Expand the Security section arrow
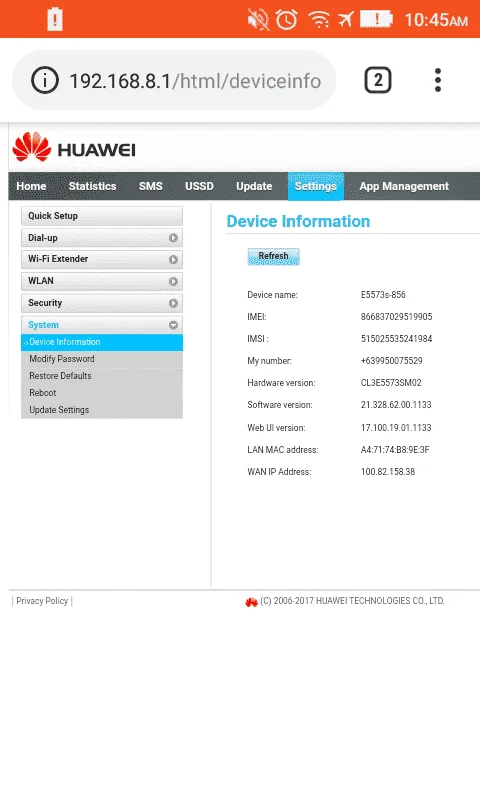 pos(173,303)
